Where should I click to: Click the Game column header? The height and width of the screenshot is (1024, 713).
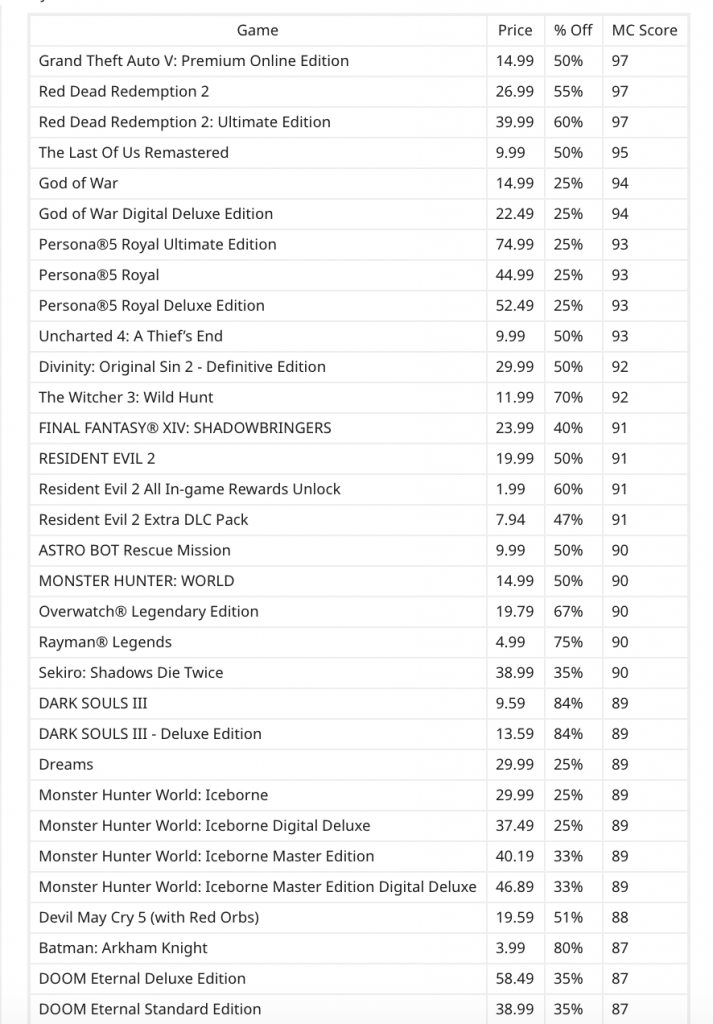point(257,30)
